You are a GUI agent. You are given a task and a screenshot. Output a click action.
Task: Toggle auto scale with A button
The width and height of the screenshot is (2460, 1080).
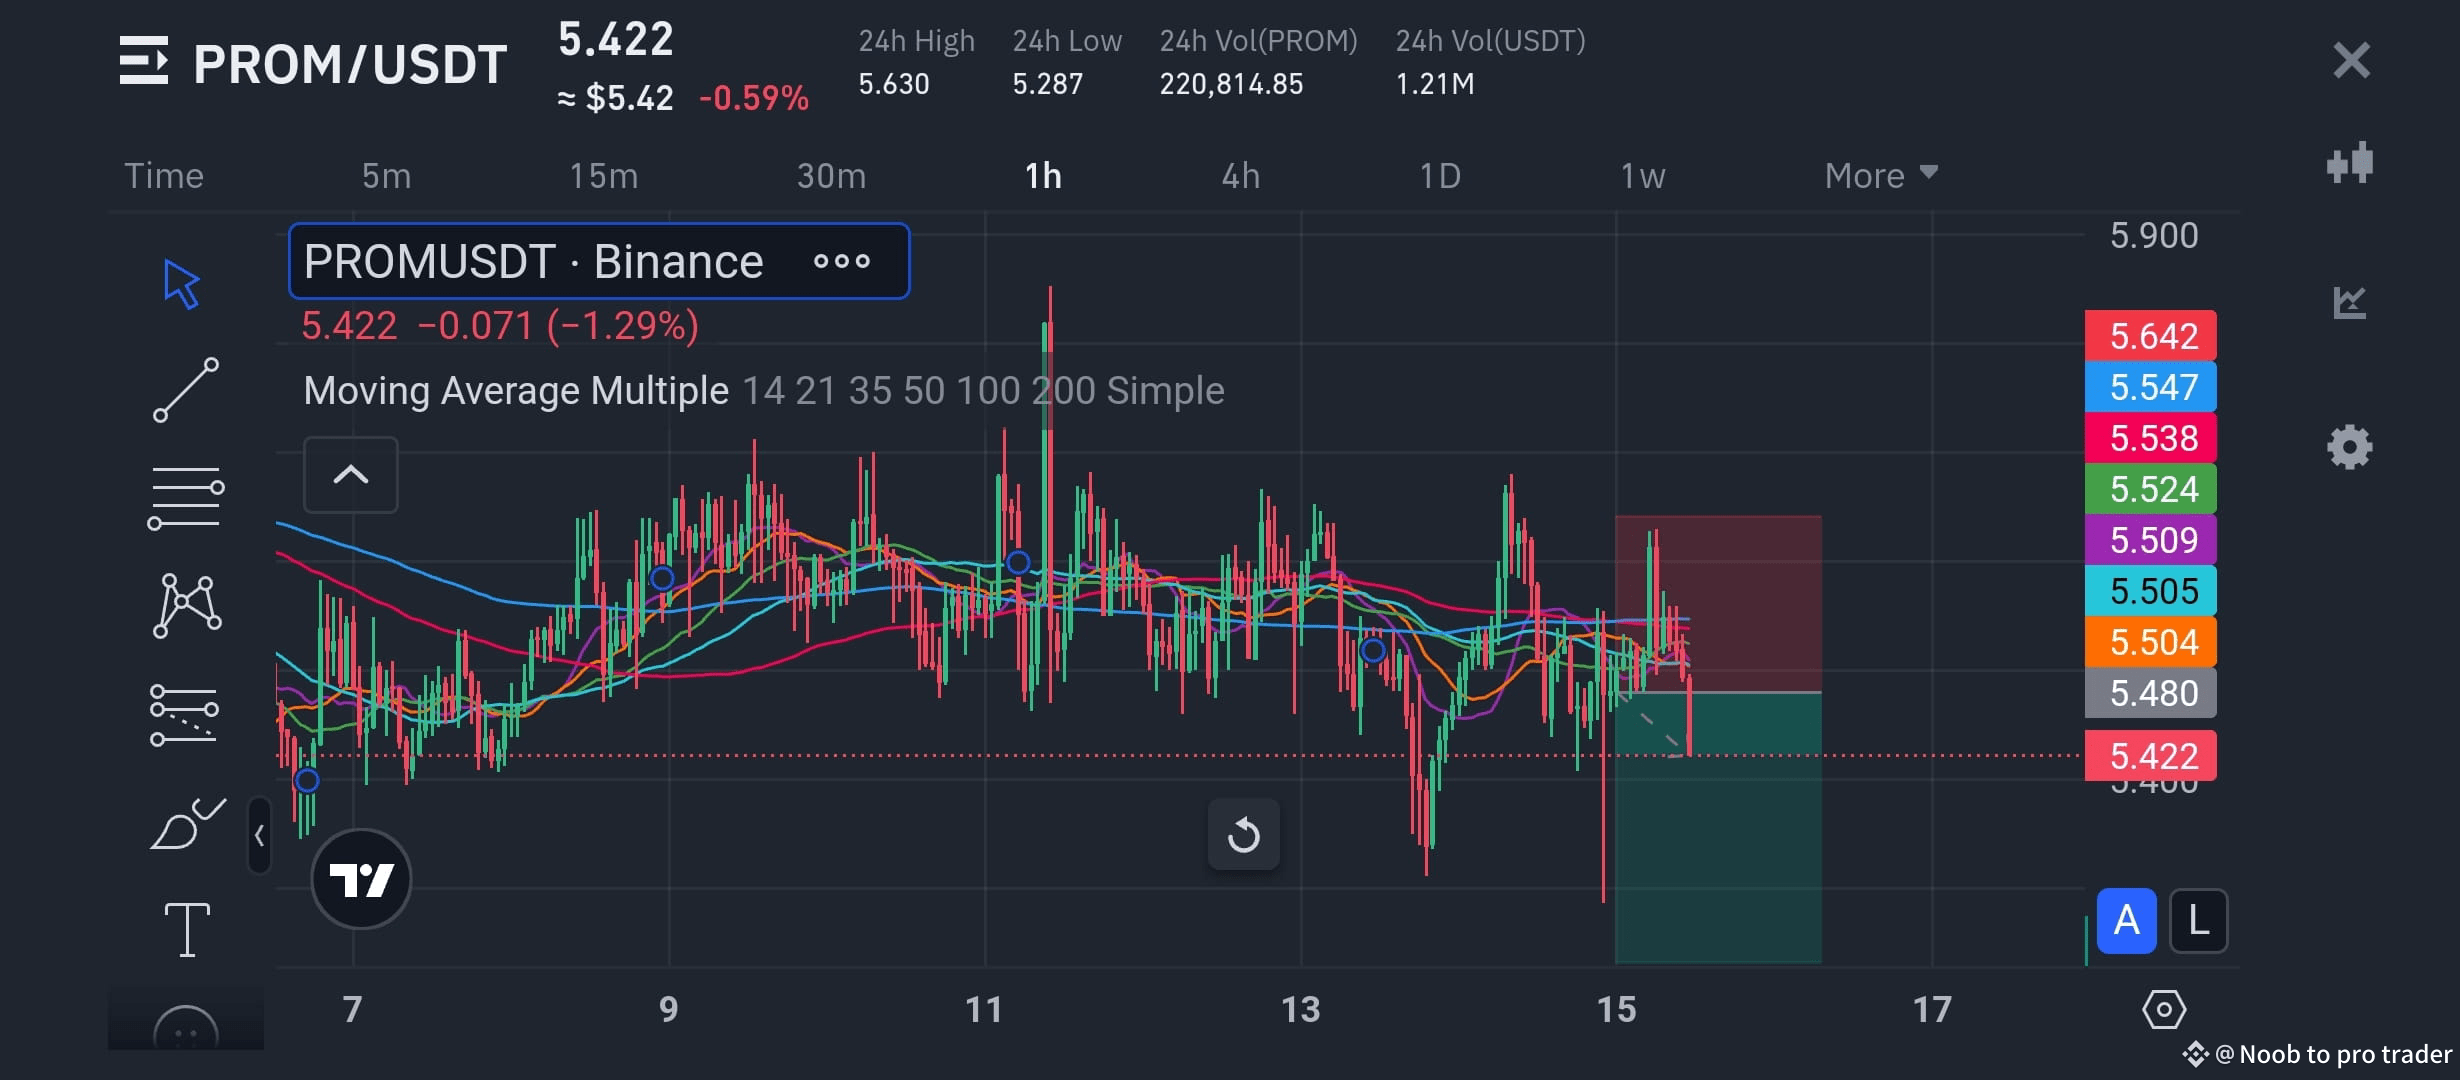click(x=2125, y=920)
